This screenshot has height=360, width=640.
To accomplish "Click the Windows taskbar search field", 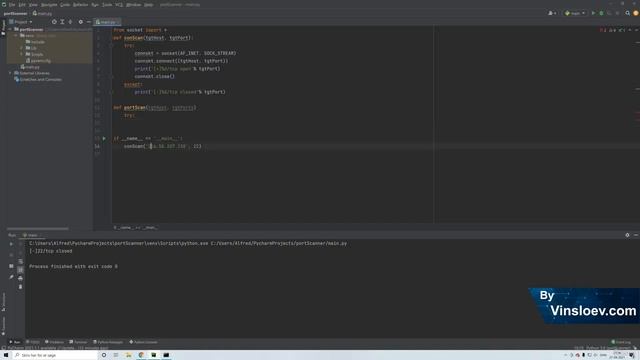I will (55, 355).
